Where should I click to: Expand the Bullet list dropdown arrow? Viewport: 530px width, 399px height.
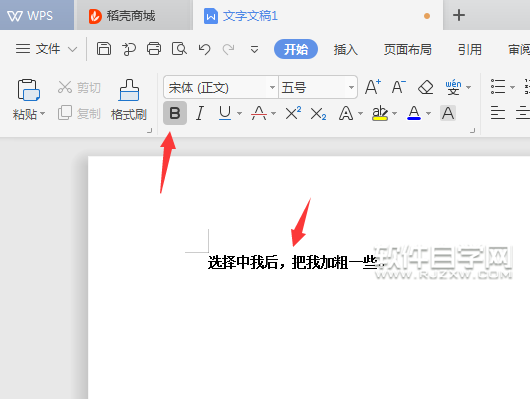pos(512,88)
